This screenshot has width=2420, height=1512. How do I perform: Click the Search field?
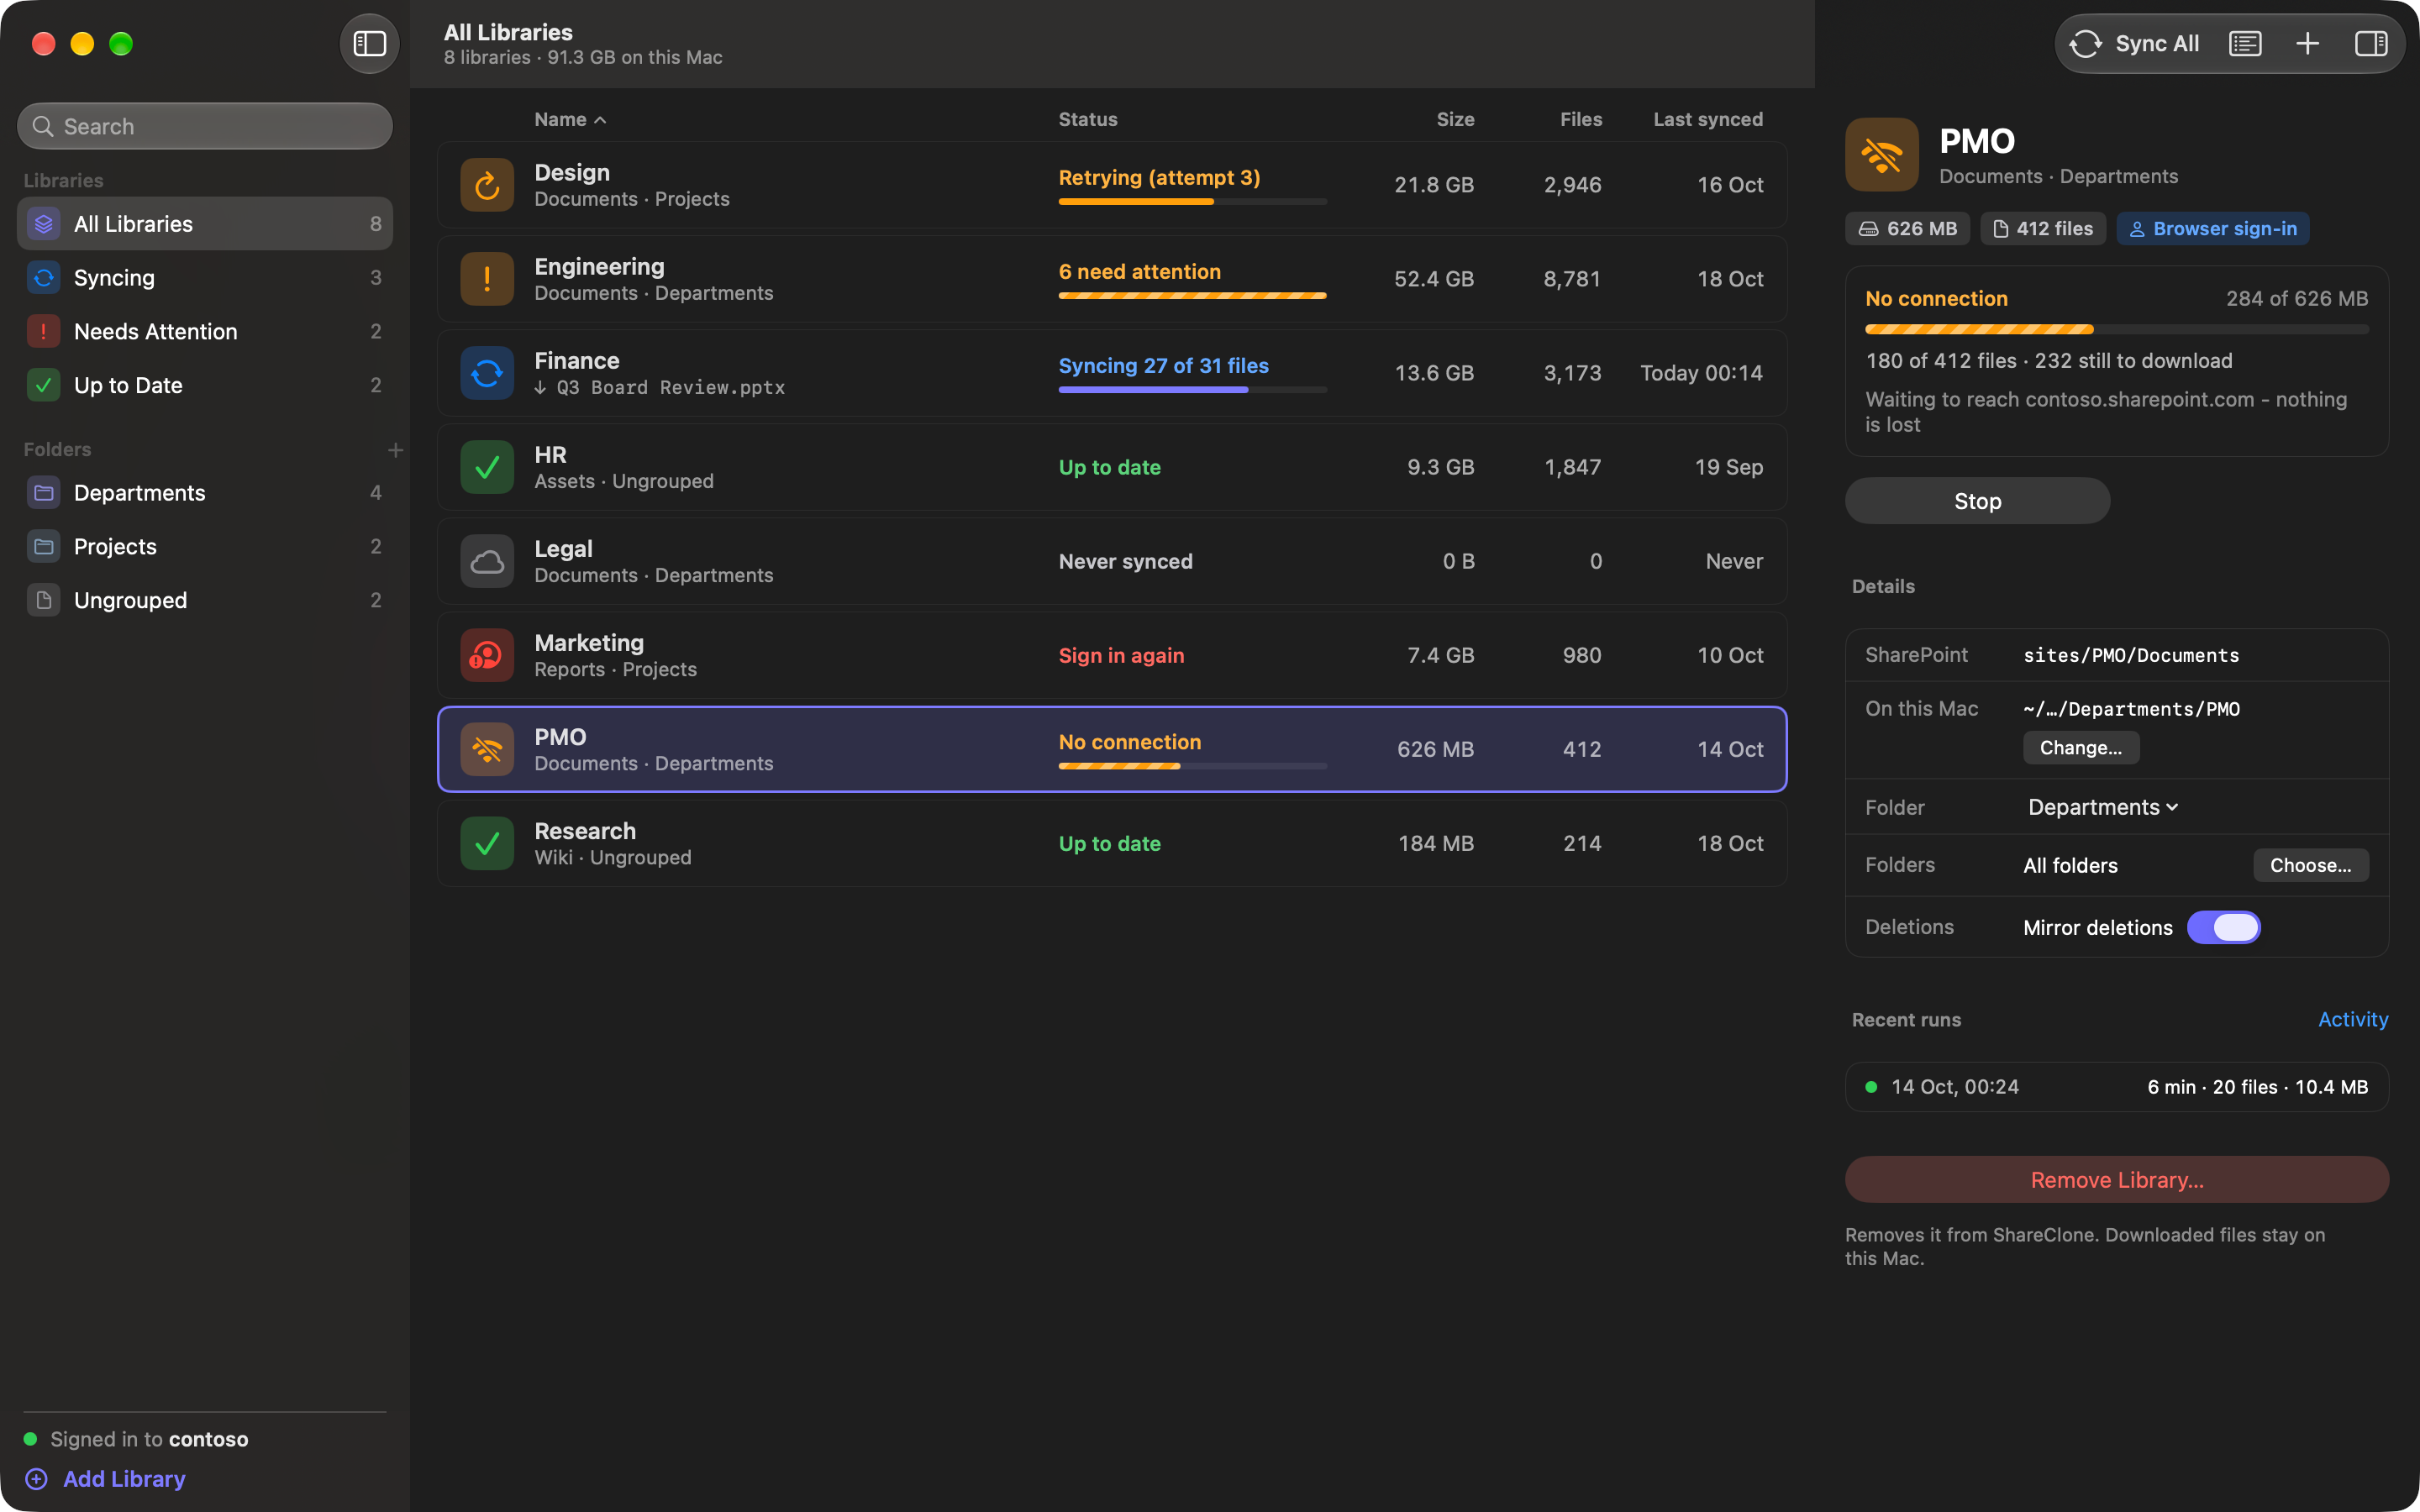[205, 126]
